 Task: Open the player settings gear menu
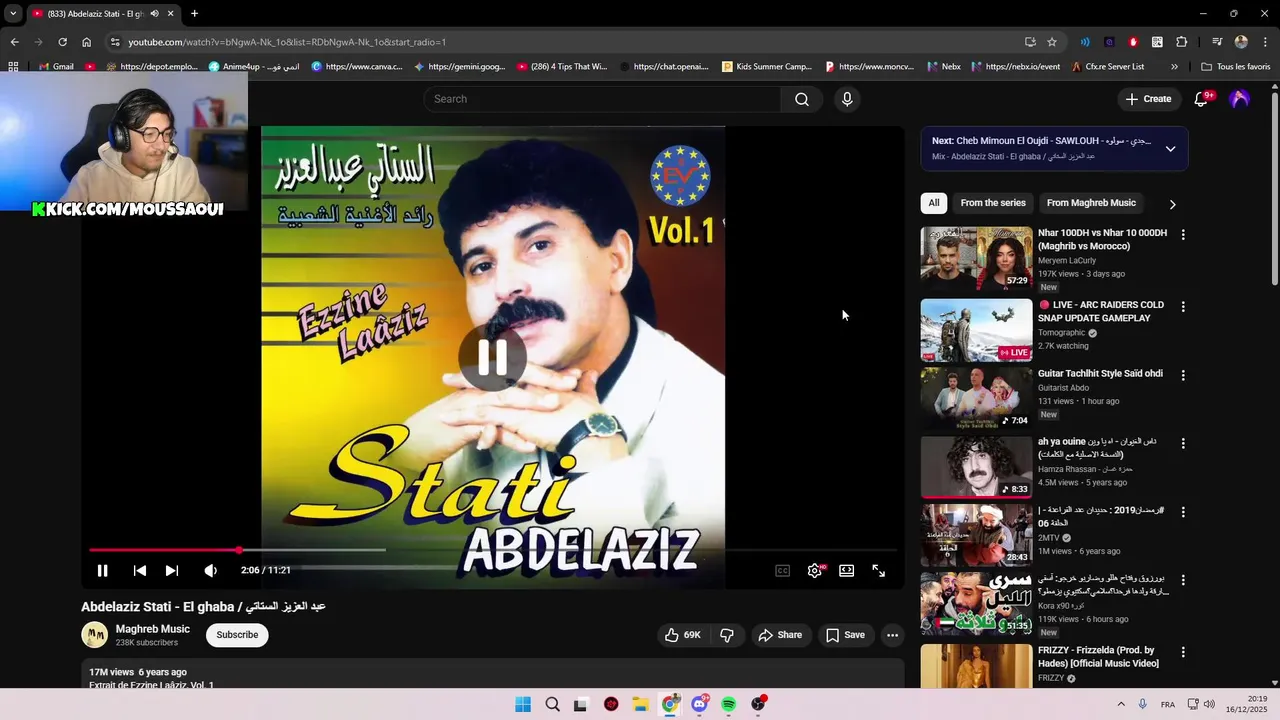point(815,570)
